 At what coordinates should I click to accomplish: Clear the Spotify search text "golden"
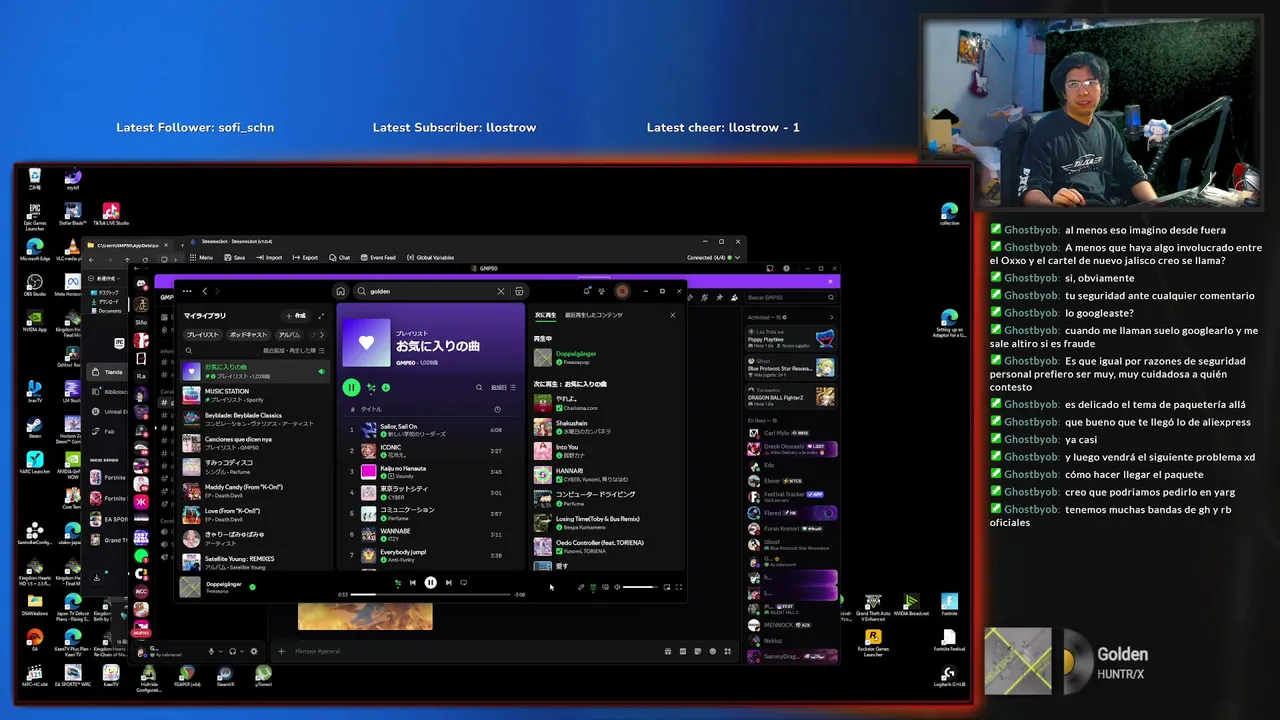[x=501, y=291]
